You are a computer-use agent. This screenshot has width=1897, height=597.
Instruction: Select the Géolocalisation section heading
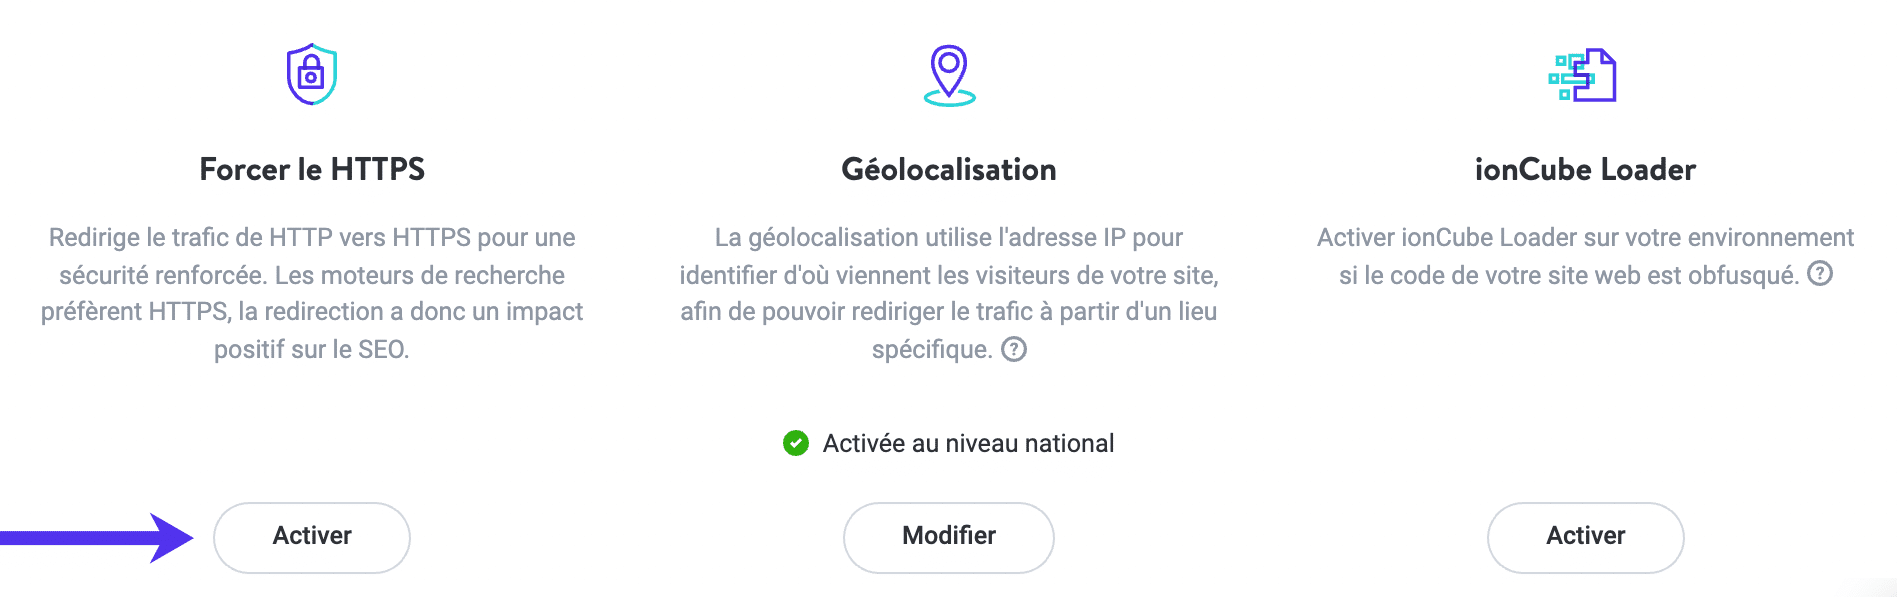[948, 169]
